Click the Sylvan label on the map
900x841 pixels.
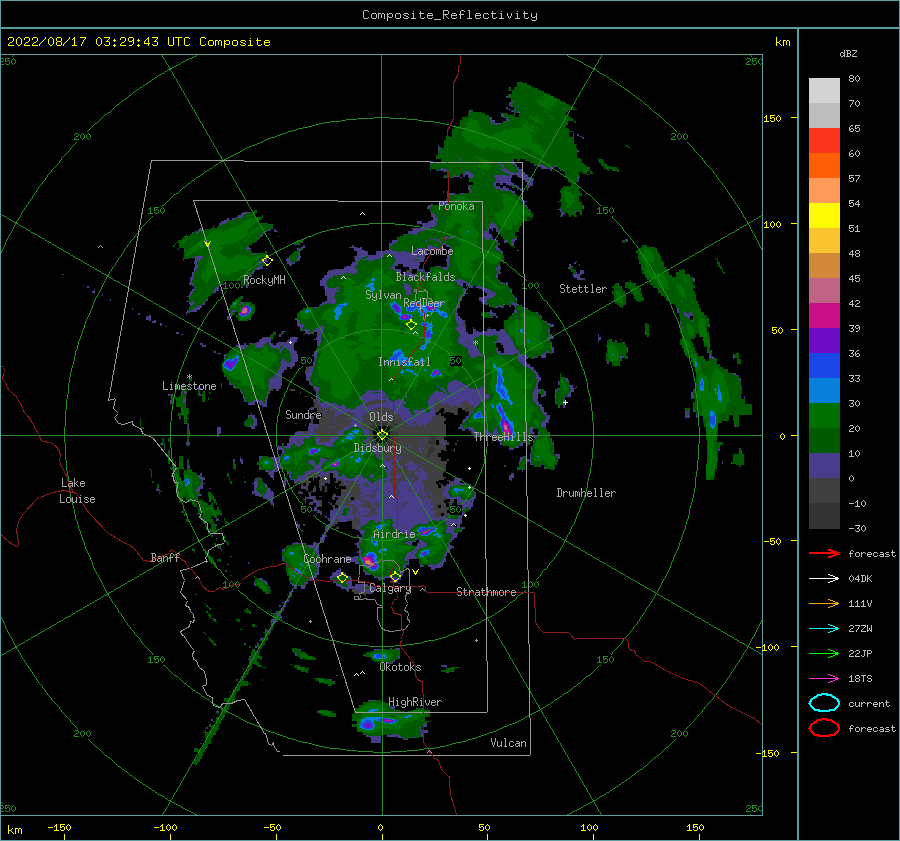pos(383,295)
